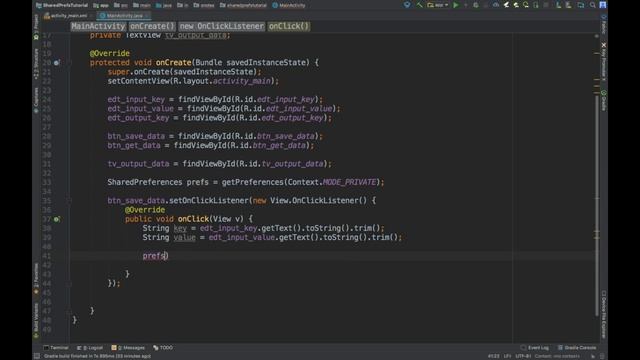This screenshot has height=360, width=640.
Task: Click java folder in navigation bar
Action: pyautogui.click(x=164, y=5)
